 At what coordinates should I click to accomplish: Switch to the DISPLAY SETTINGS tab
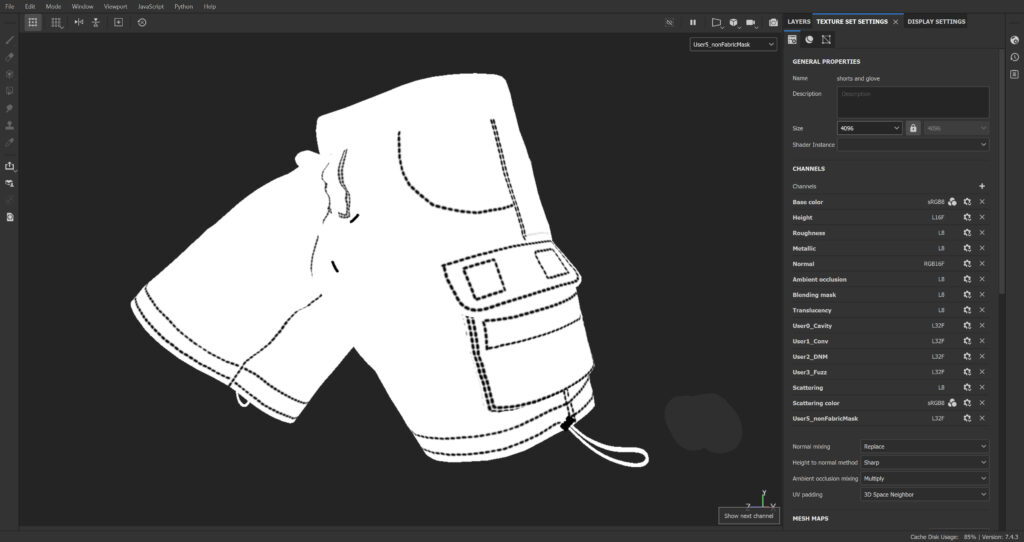[936, 22]
